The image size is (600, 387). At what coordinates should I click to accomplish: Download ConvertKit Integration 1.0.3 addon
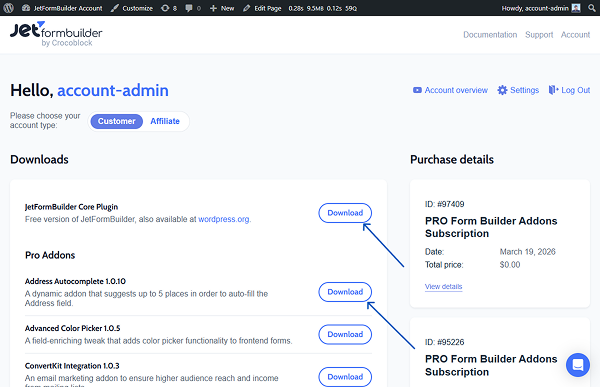coord(345,377)
